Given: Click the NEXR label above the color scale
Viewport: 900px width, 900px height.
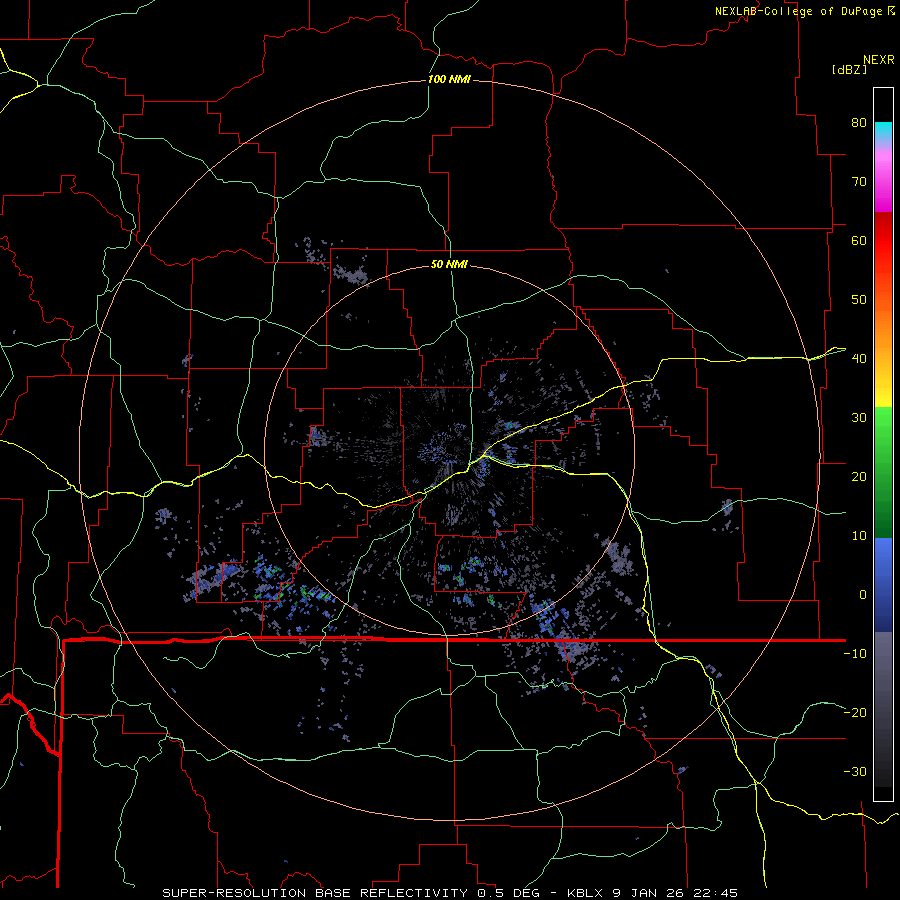Looking at the screenshot, I should (x=879, y=60).
